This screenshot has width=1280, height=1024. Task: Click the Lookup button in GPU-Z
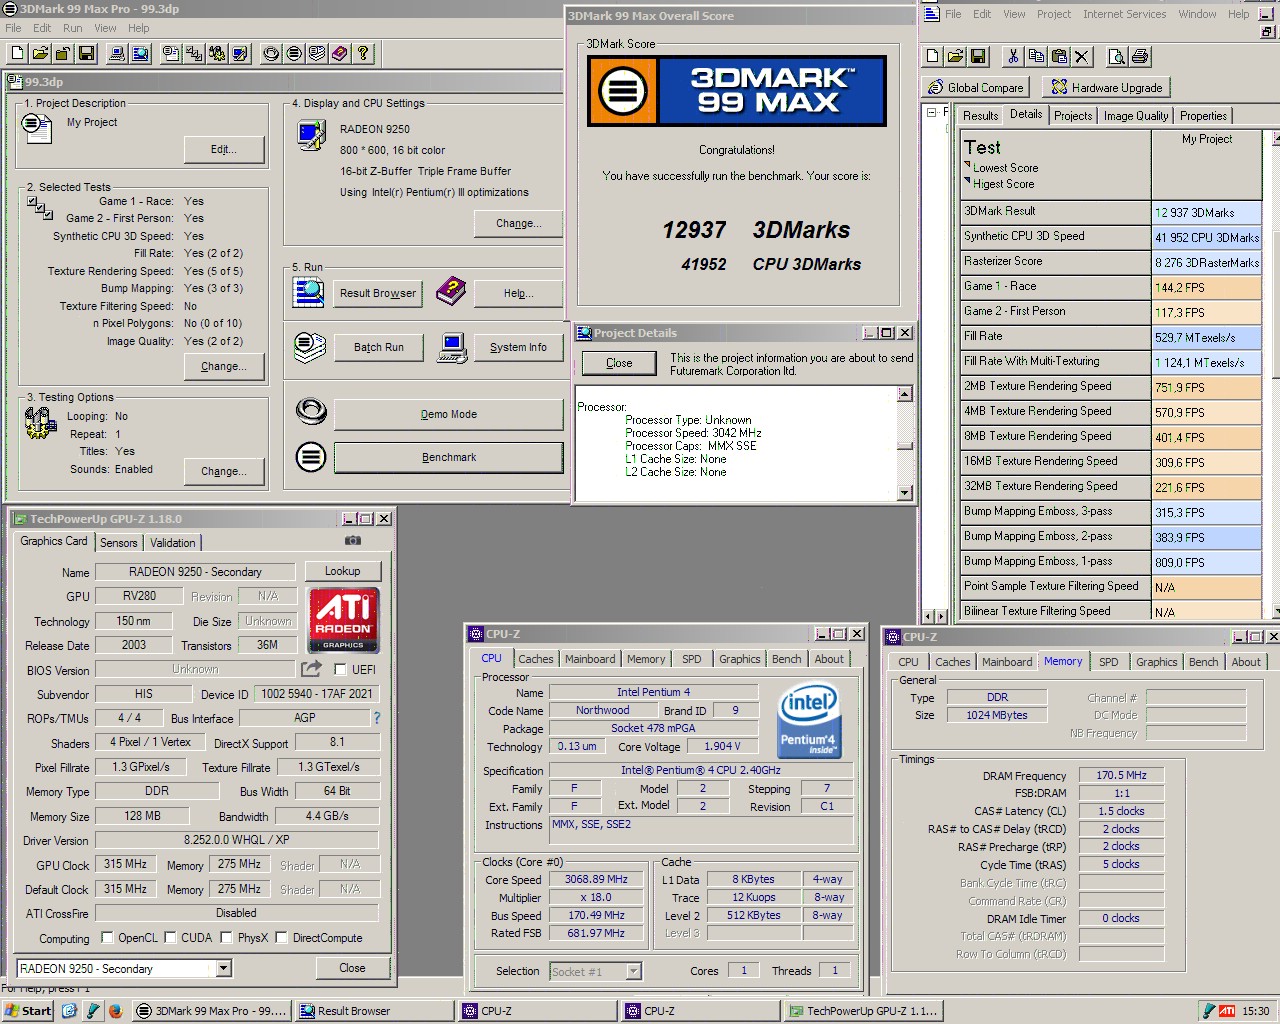click(342, 571)
